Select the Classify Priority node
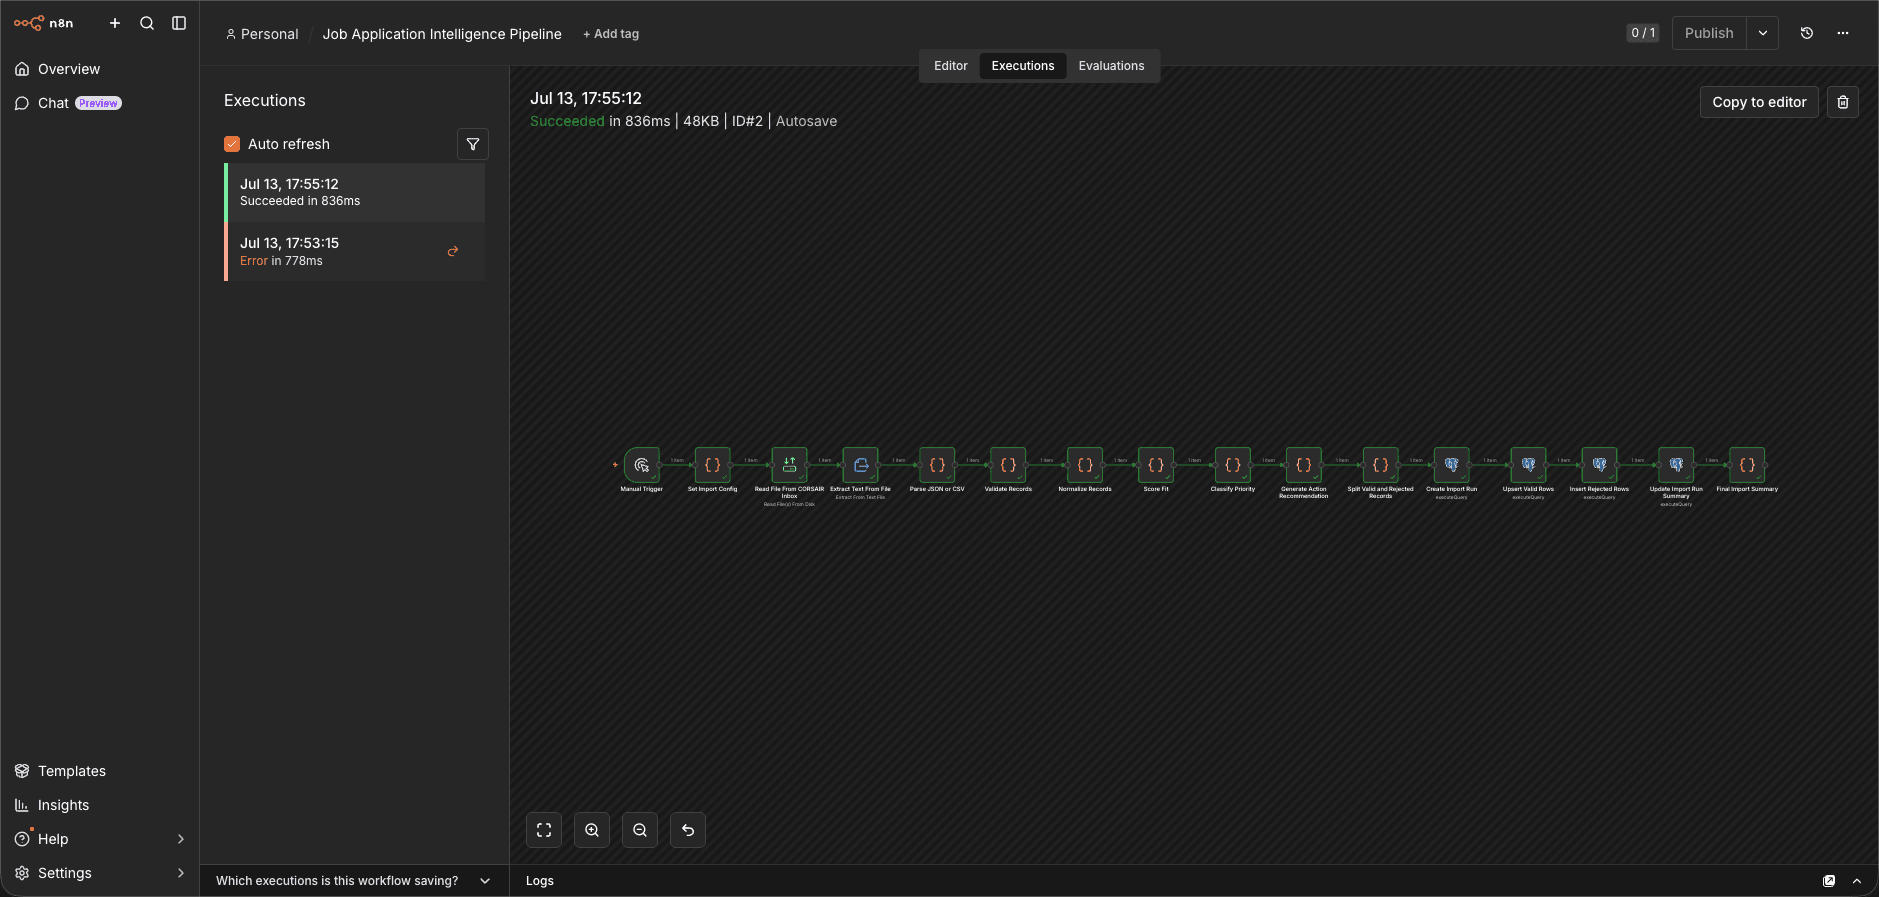This screenshot has height=897, width=1879. pos(1233,465)
